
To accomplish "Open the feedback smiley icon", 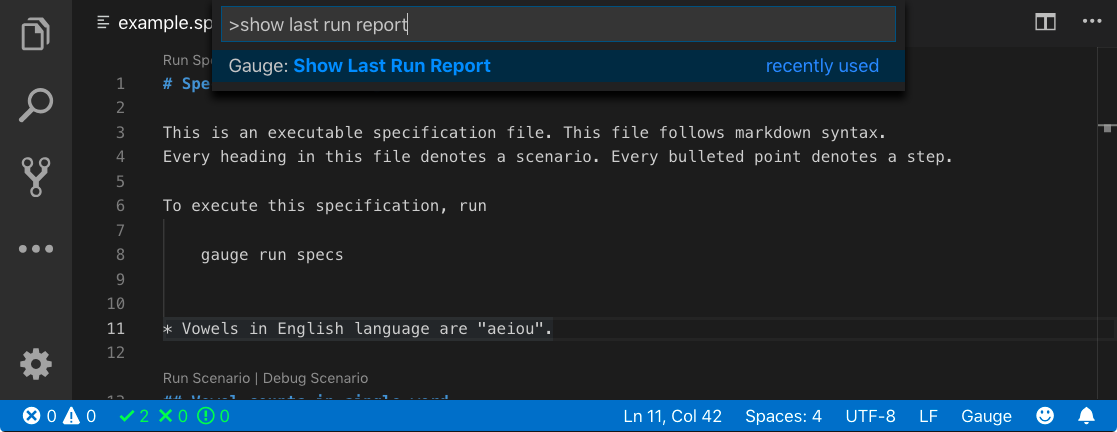I will point(1045,416).
